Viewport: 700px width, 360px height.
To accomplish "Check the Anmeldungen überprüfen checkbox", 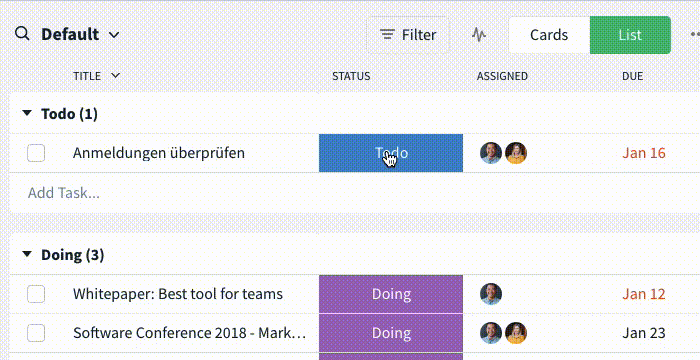I will 36,153.
